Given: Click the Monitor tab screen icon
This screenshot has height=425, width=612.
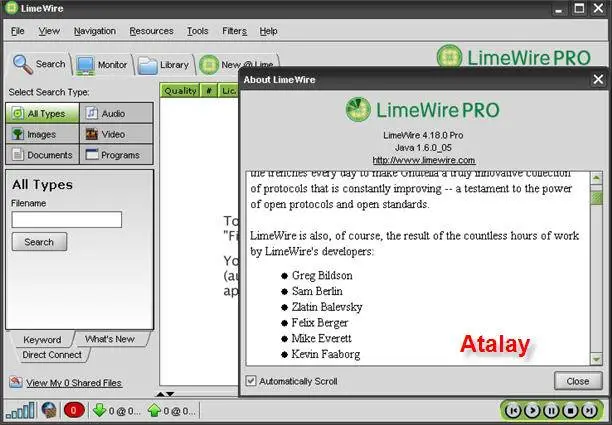Looking at the screenshot, I should (85, 65).
